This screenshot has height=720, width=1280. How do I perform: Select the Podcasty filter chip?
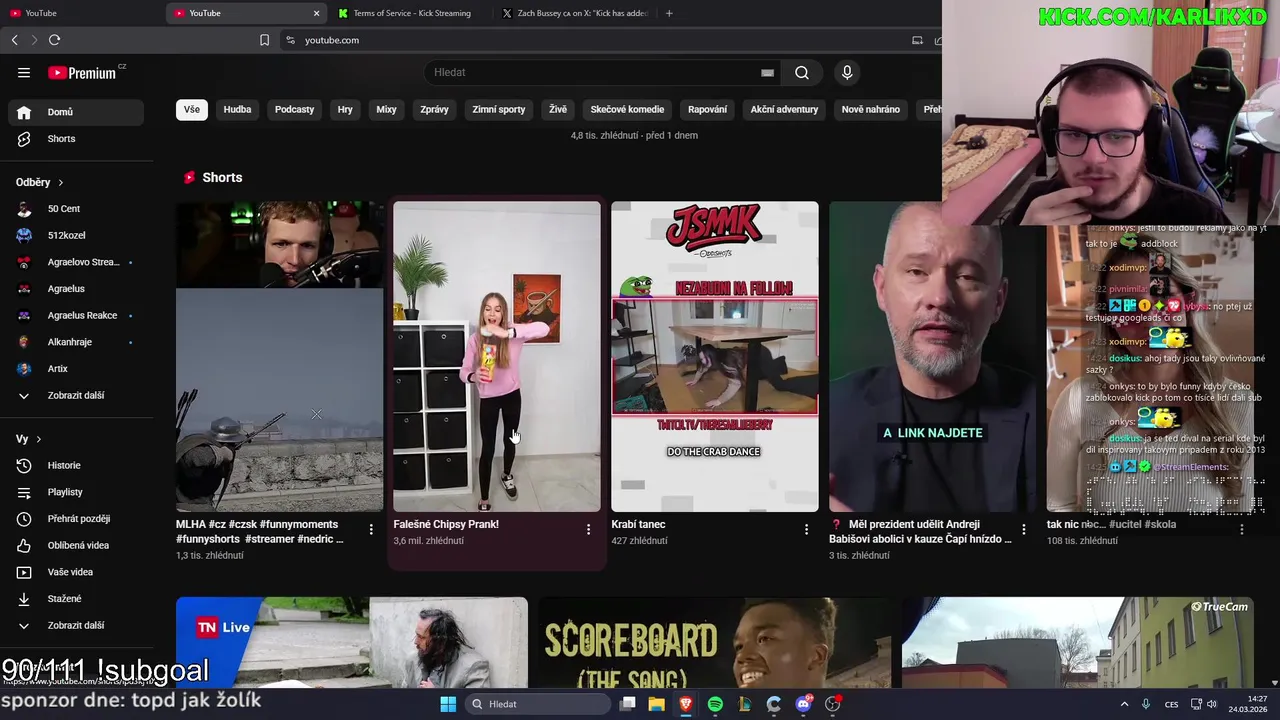pyautogui.click(x=294, y=109)
